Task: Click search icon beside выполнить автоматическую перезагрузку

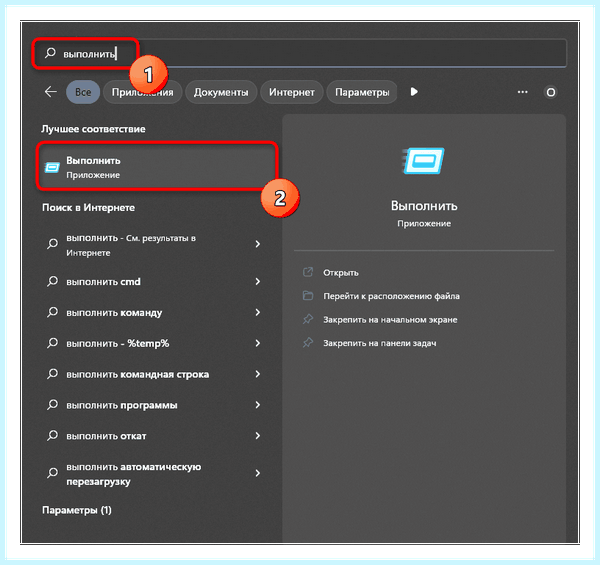Action: coord(52,473)
